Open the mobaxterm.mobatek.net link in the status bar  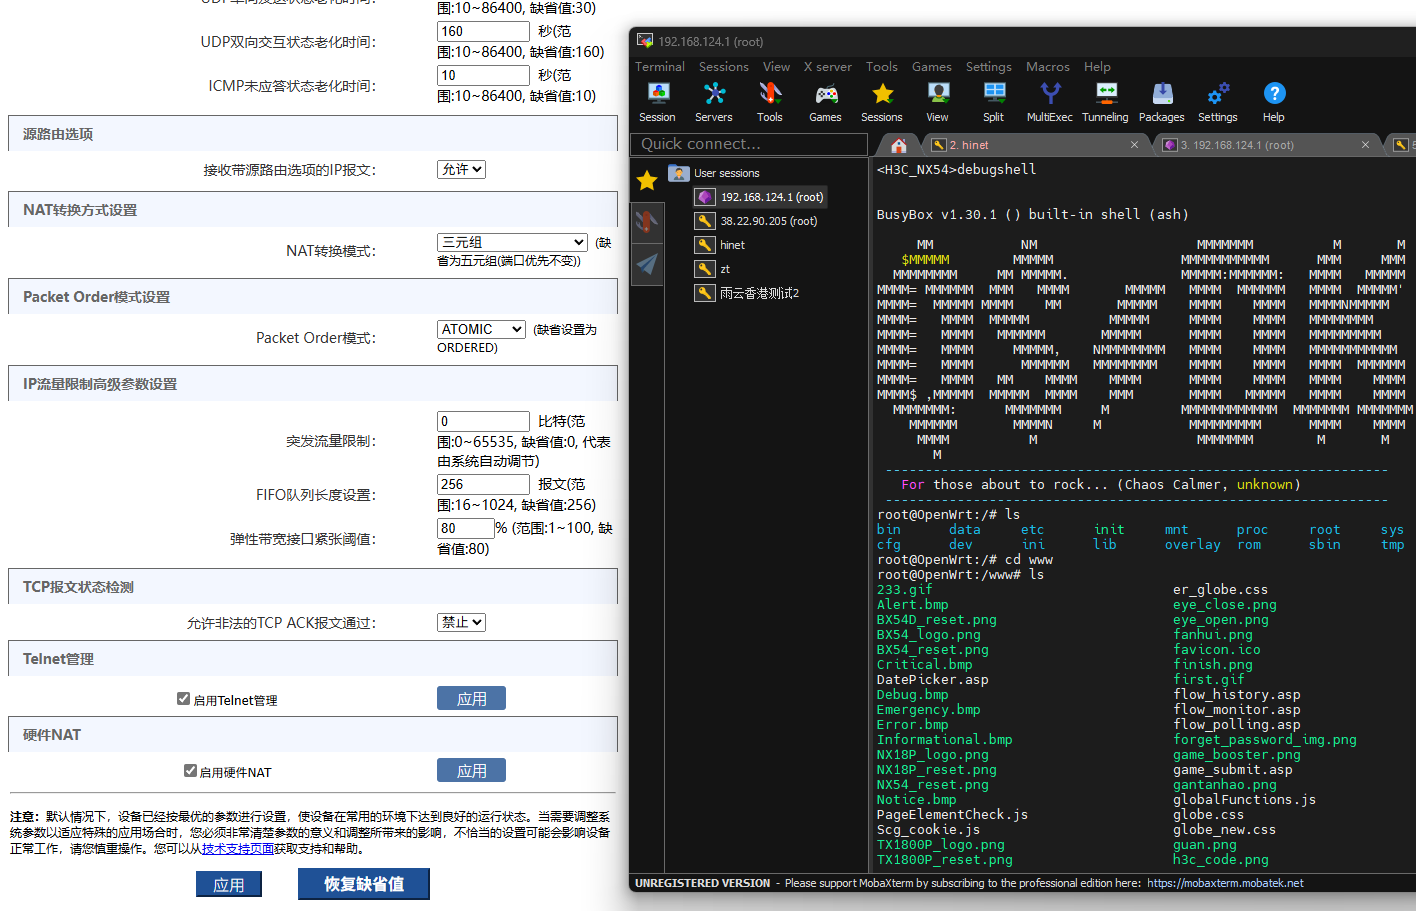tap(1225, 883)
